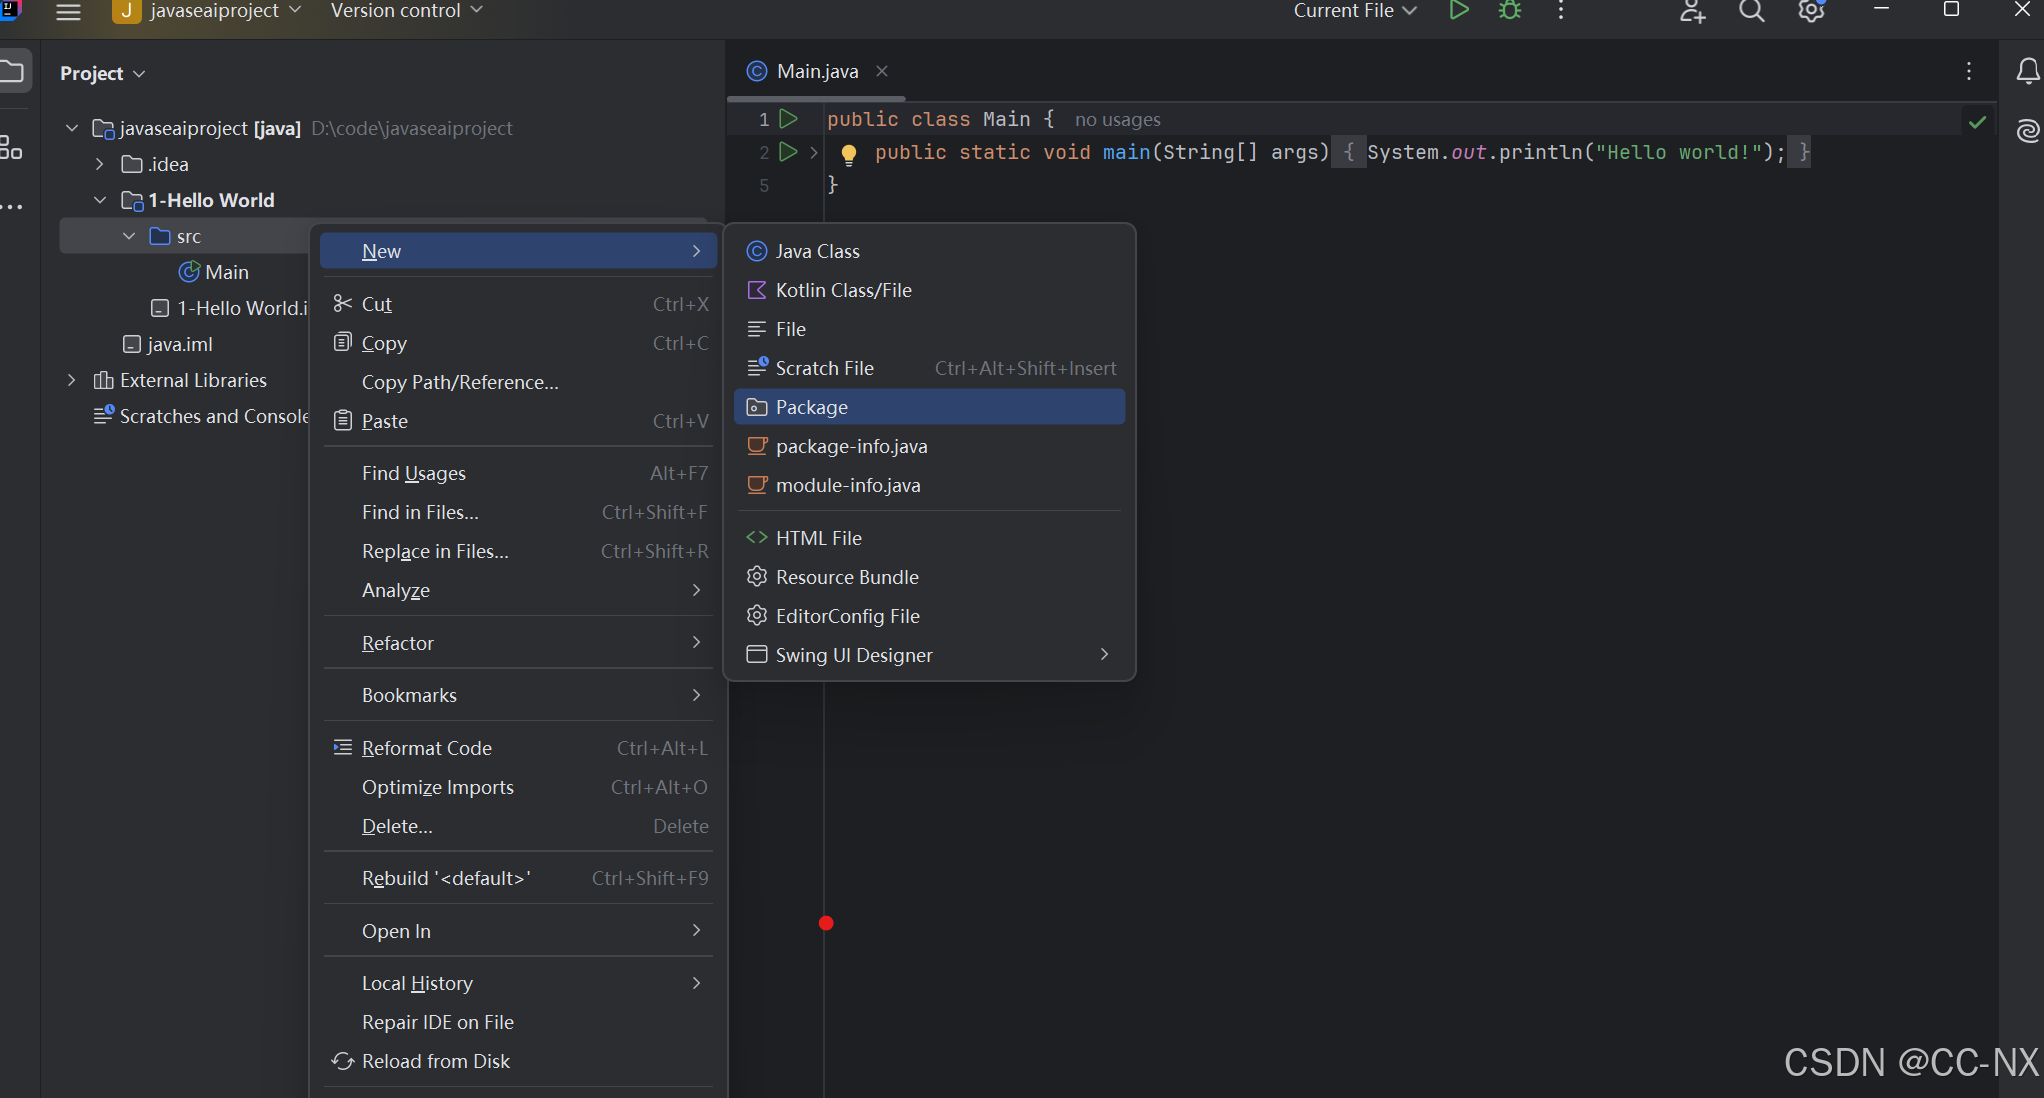Open IDE settings gear icon
This screenshot has width=2044, height=1098.
[1811, 11]
